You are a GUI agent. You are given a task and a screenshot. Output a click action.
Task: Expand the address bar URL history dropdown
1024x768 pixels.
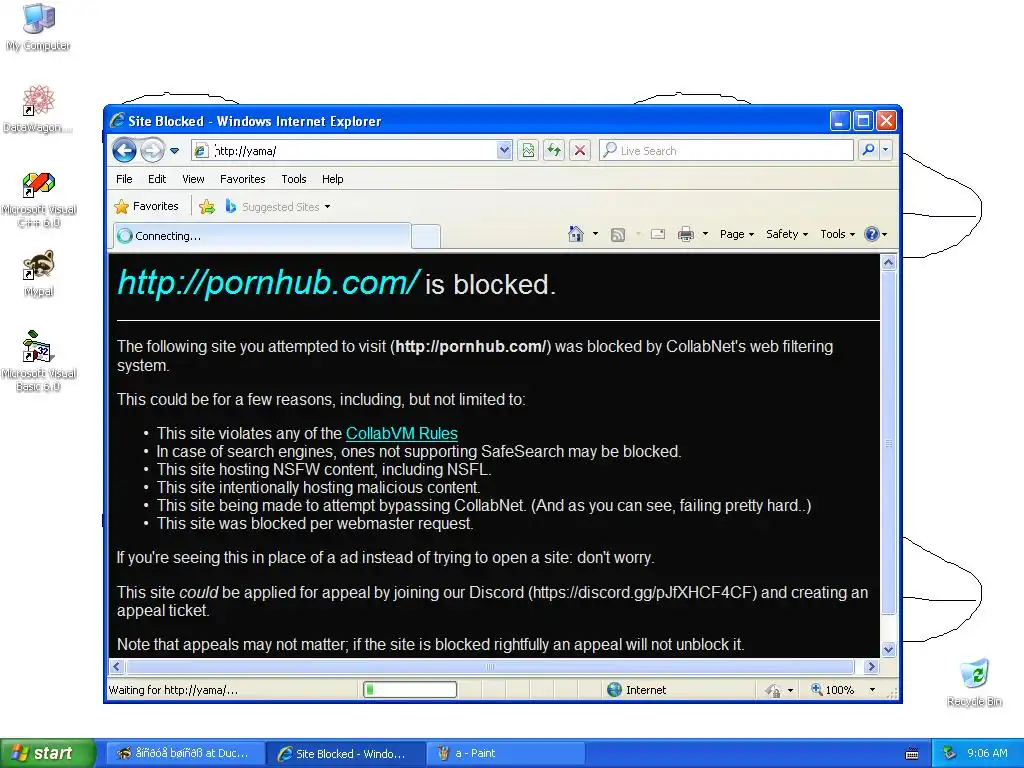[x=504, y=151]
